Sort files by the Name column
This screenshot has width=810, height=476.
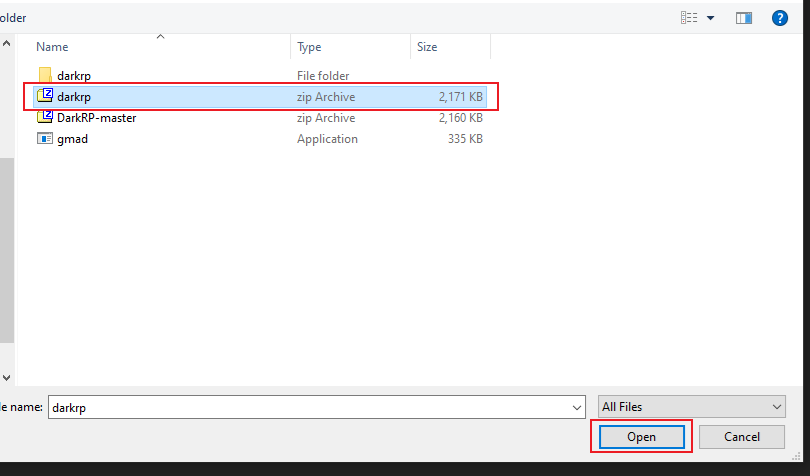[x=52, y=47]
